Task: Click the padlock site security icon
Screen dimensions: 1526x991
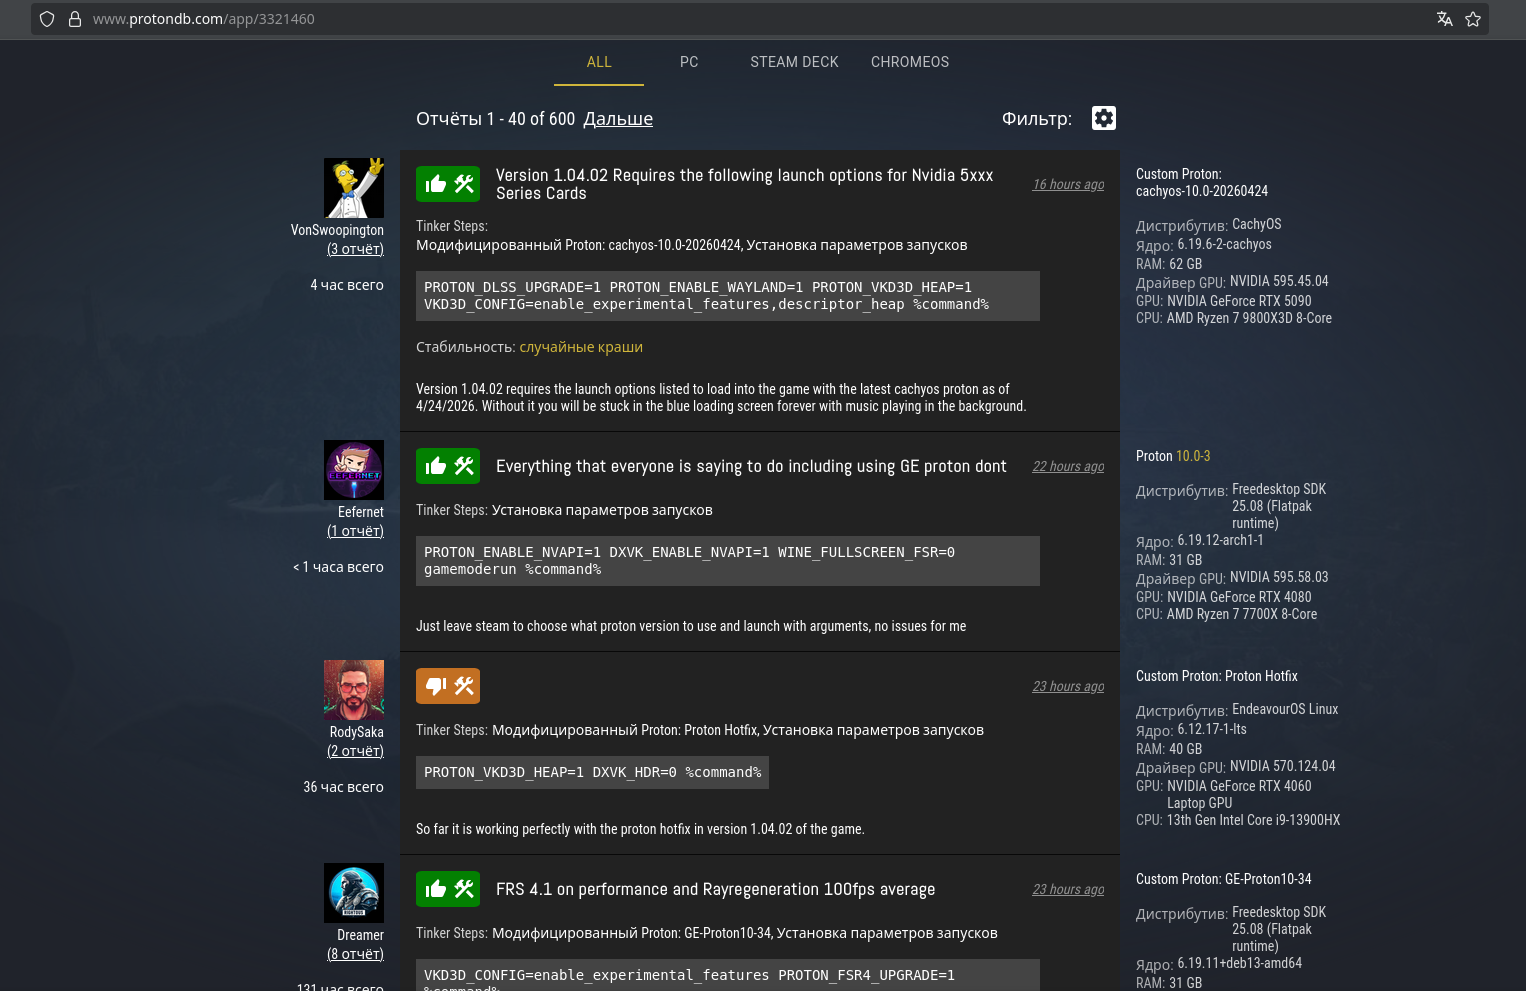Action: (74, 19)
